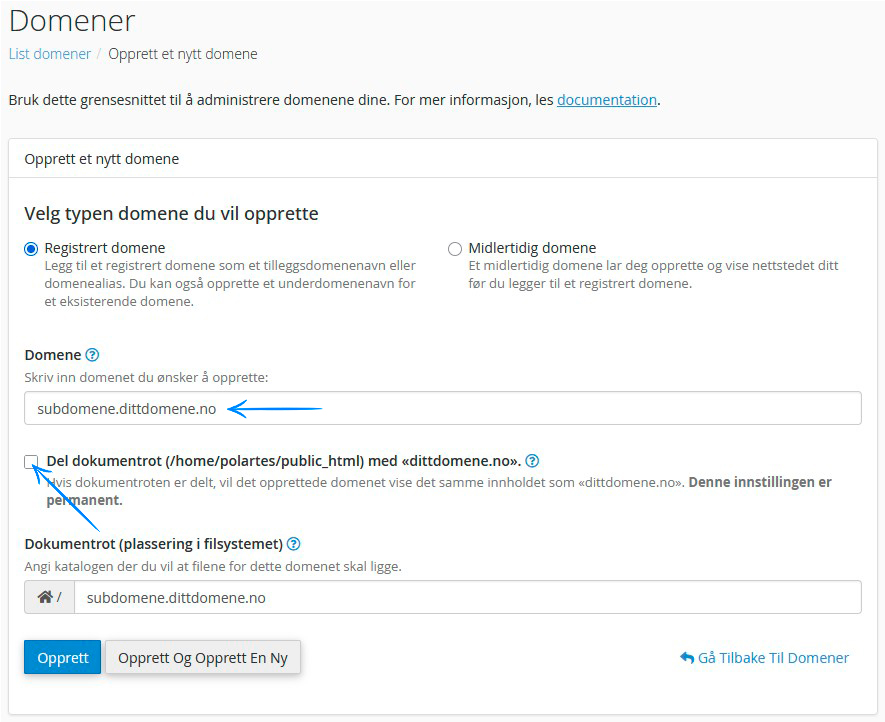The width and height of the screenshot is (885, 722).
Task: Click the bold Domene field label
Action: [x=52, y=354]
